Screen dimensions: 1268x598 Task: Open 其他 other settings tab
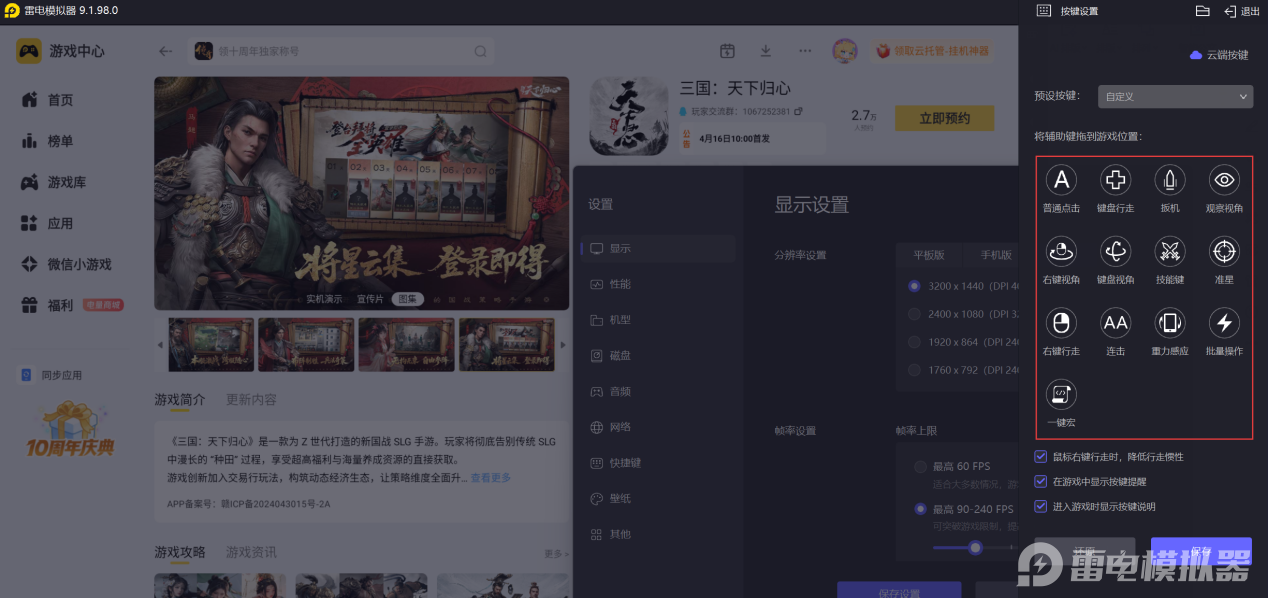[x=658, y=534]
